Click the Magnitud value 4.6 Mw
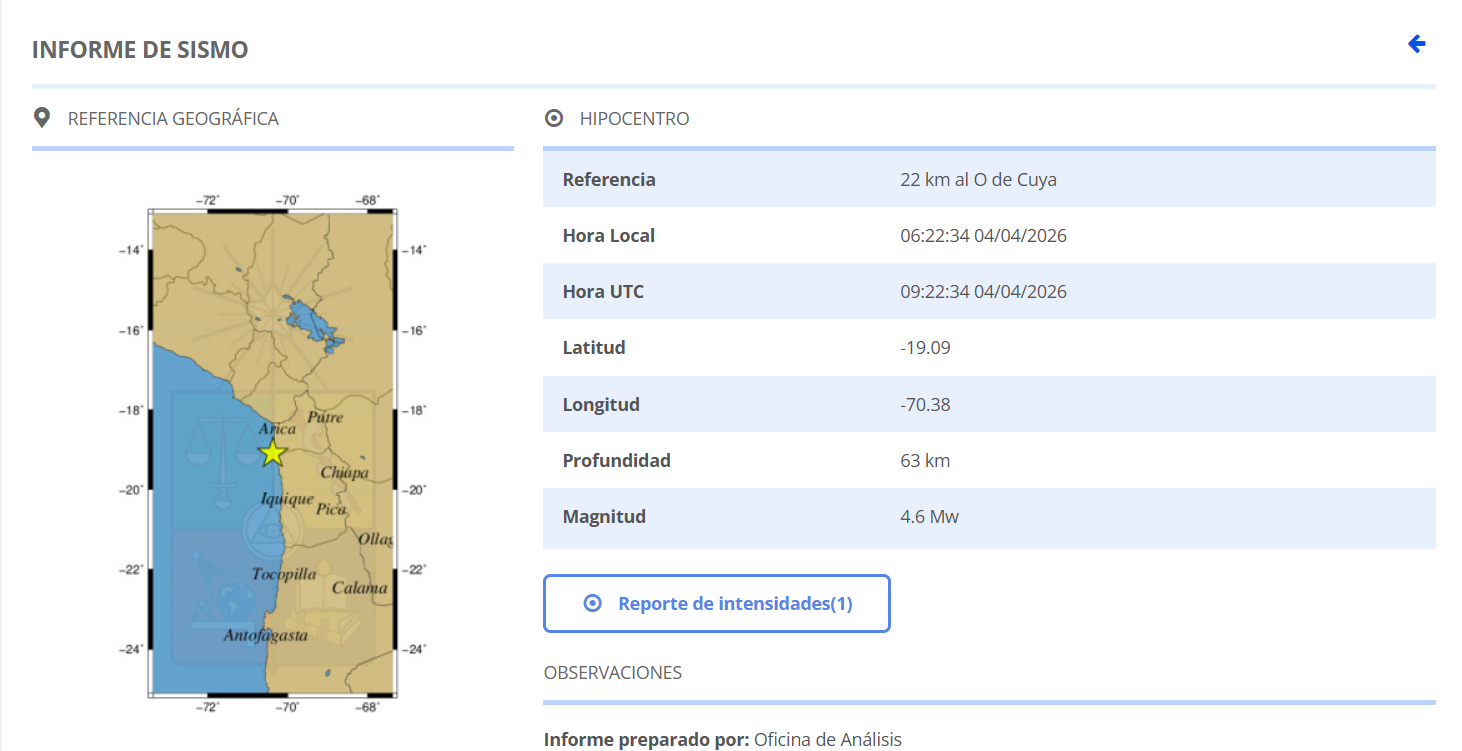Image resolution: width=1462 pixels, height=751 pixels. pos(929,517)
